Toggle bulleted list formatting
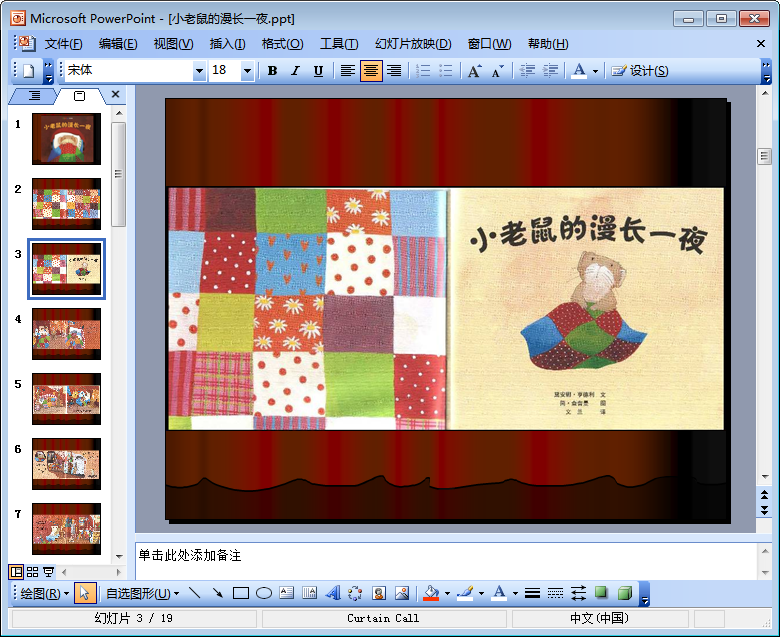Viewport: 780px width, 637px height. click(x=446, y=71)
